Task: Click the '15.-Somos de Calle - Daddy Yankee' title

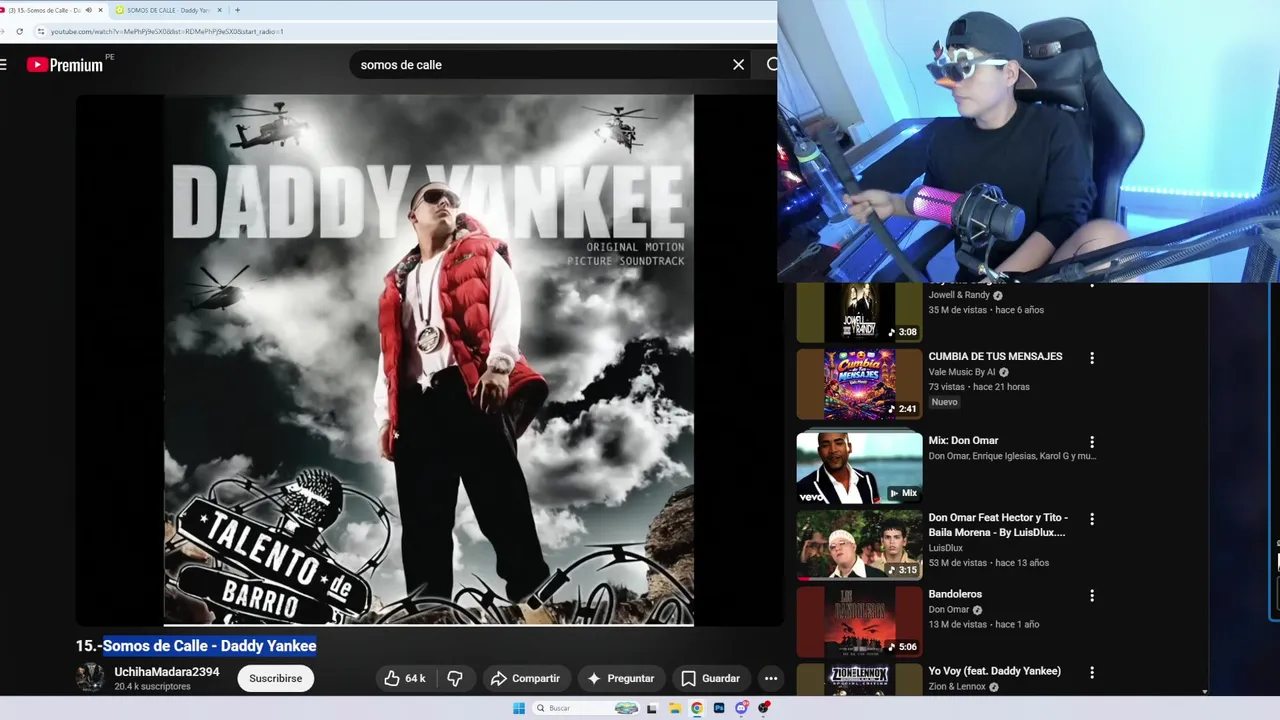Action: pyautogui.click(x=196, y=646)
